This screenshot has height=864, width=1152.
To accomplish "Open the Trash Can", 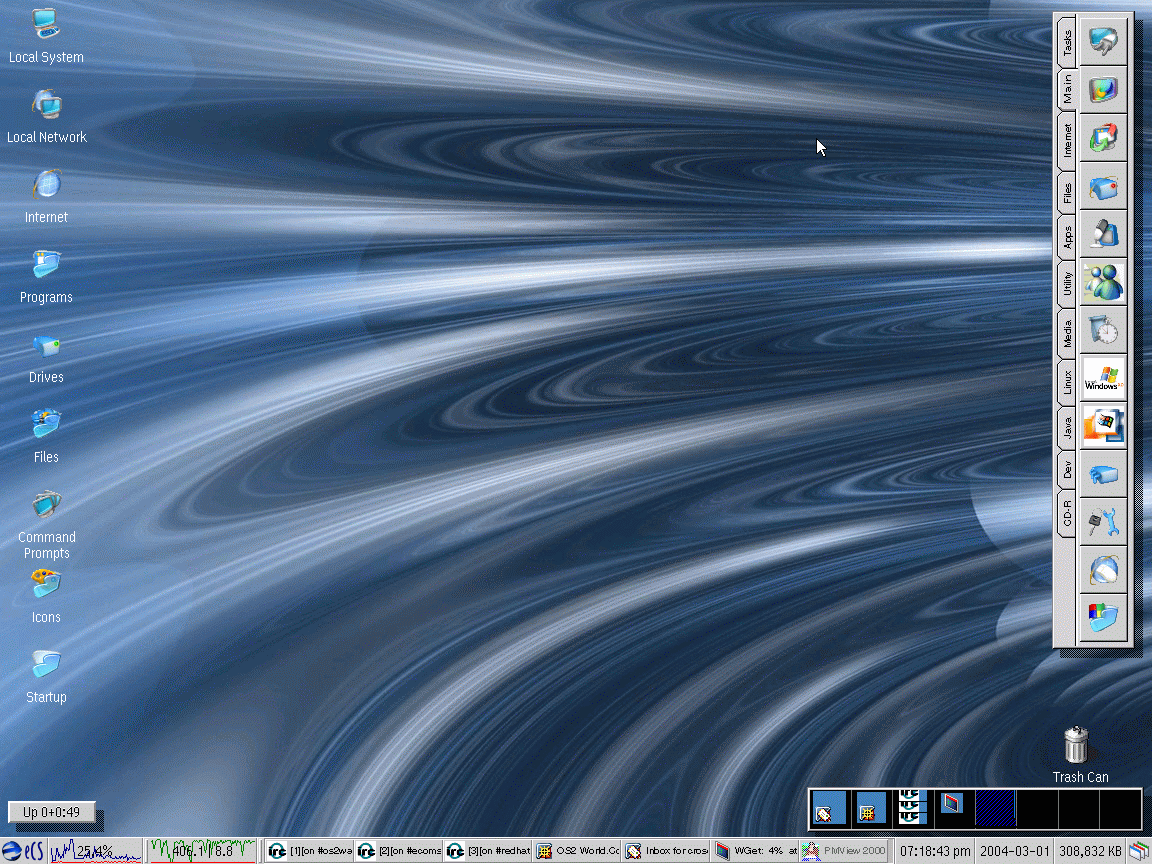I will [x=1076, y=745].
